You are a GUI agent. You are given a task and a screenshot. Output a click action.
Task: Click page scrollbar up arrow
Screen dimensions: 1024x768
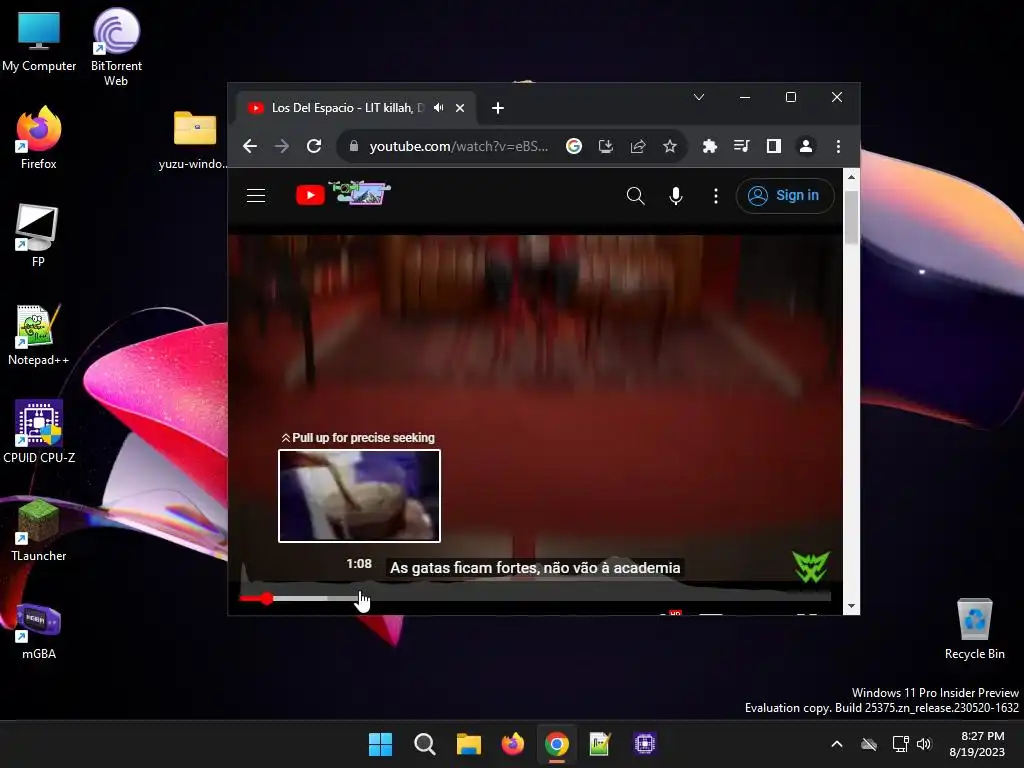[851, 176]
